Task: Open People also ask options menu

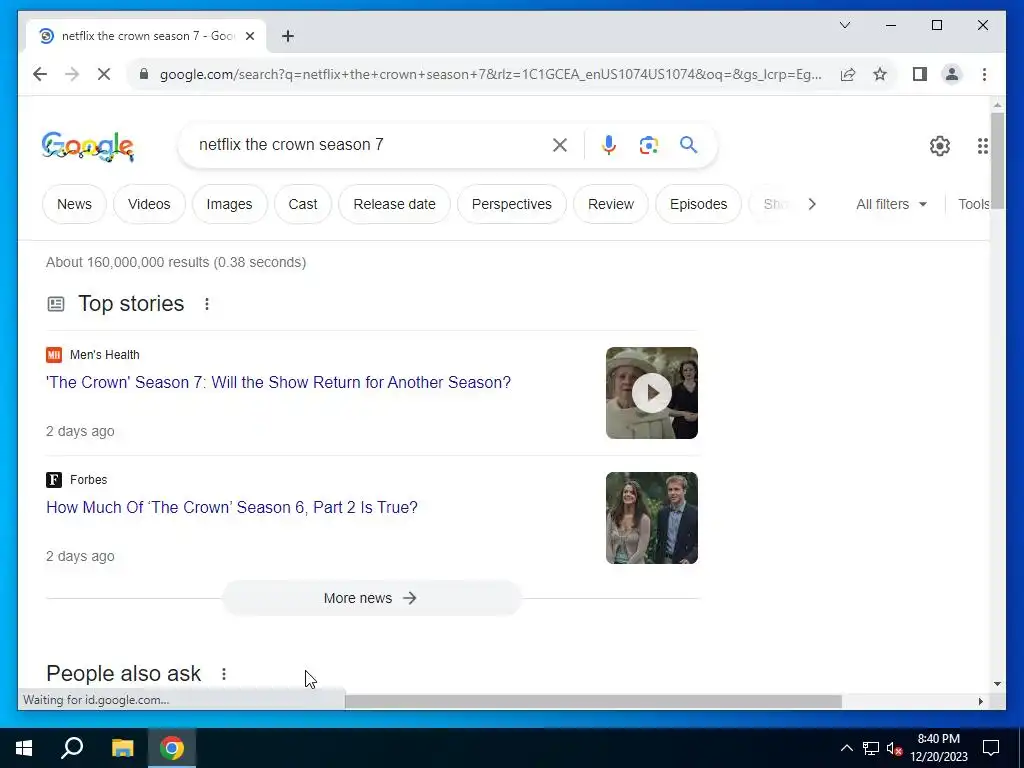Action: tap(223, 674)
